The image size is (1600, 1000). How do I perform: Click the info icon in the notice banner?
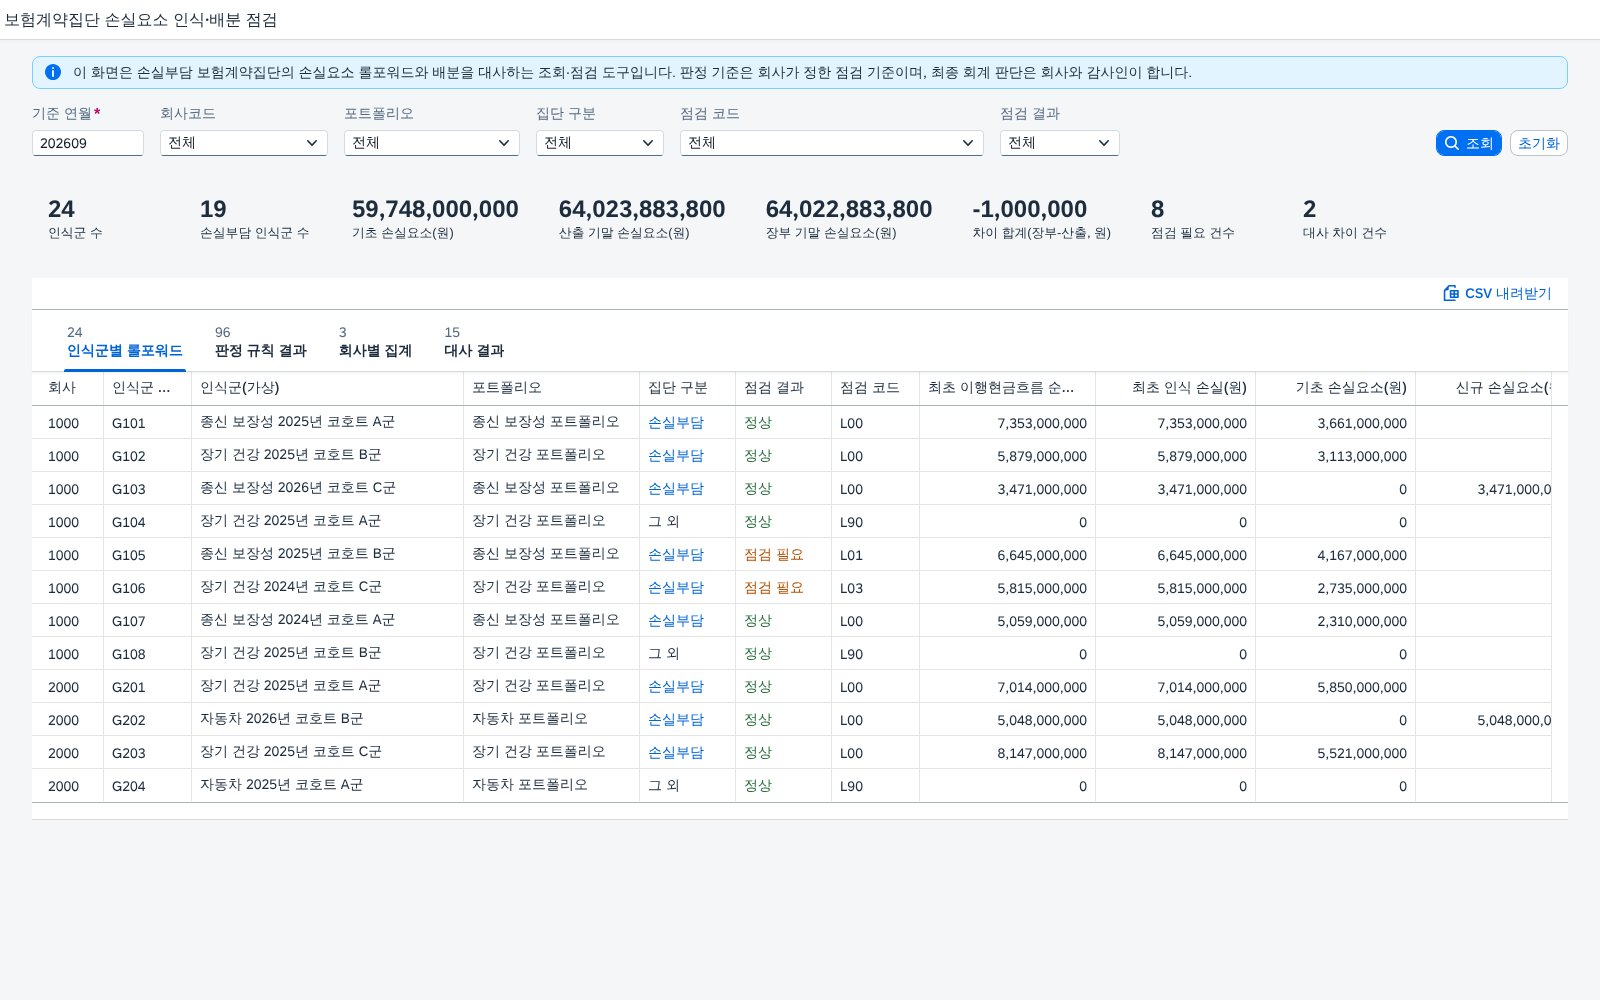(53, 72)
